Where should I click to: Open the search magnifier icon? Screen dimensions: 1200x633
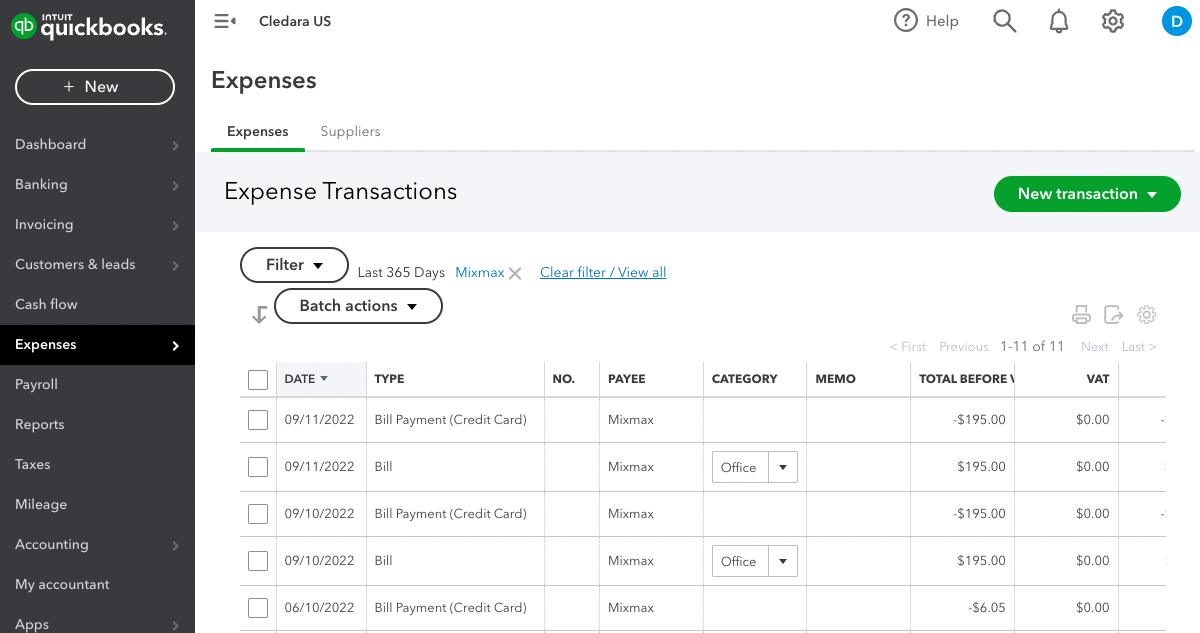pos(1004,21)
